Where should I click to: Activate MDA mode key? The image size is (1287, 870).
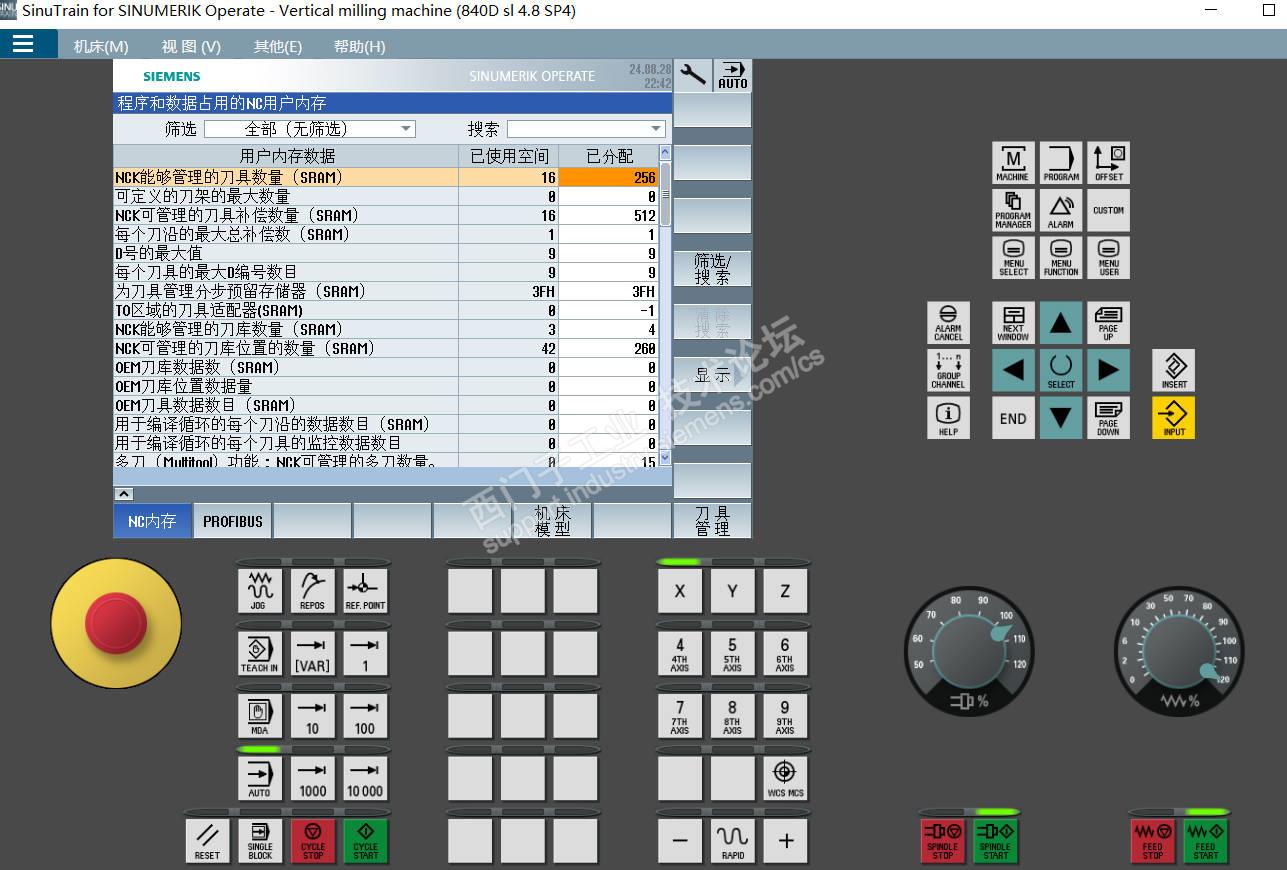[259, 715]
